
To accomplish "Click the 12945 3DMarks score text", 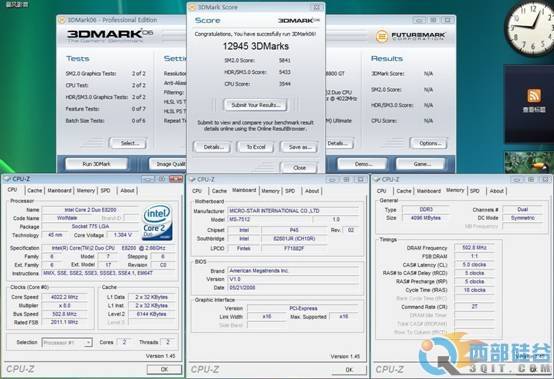I will pyautogui.click(x=255, y=46).
